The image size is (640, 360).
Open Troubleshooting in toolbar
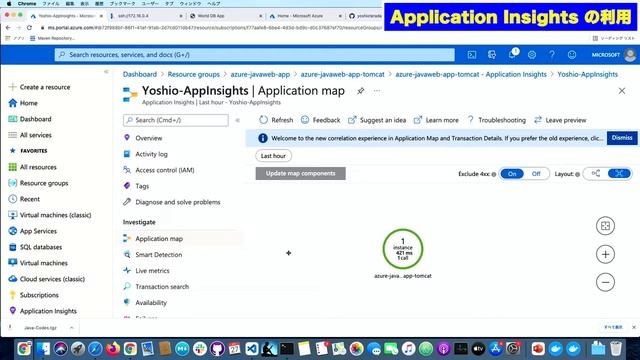(496, 120)
